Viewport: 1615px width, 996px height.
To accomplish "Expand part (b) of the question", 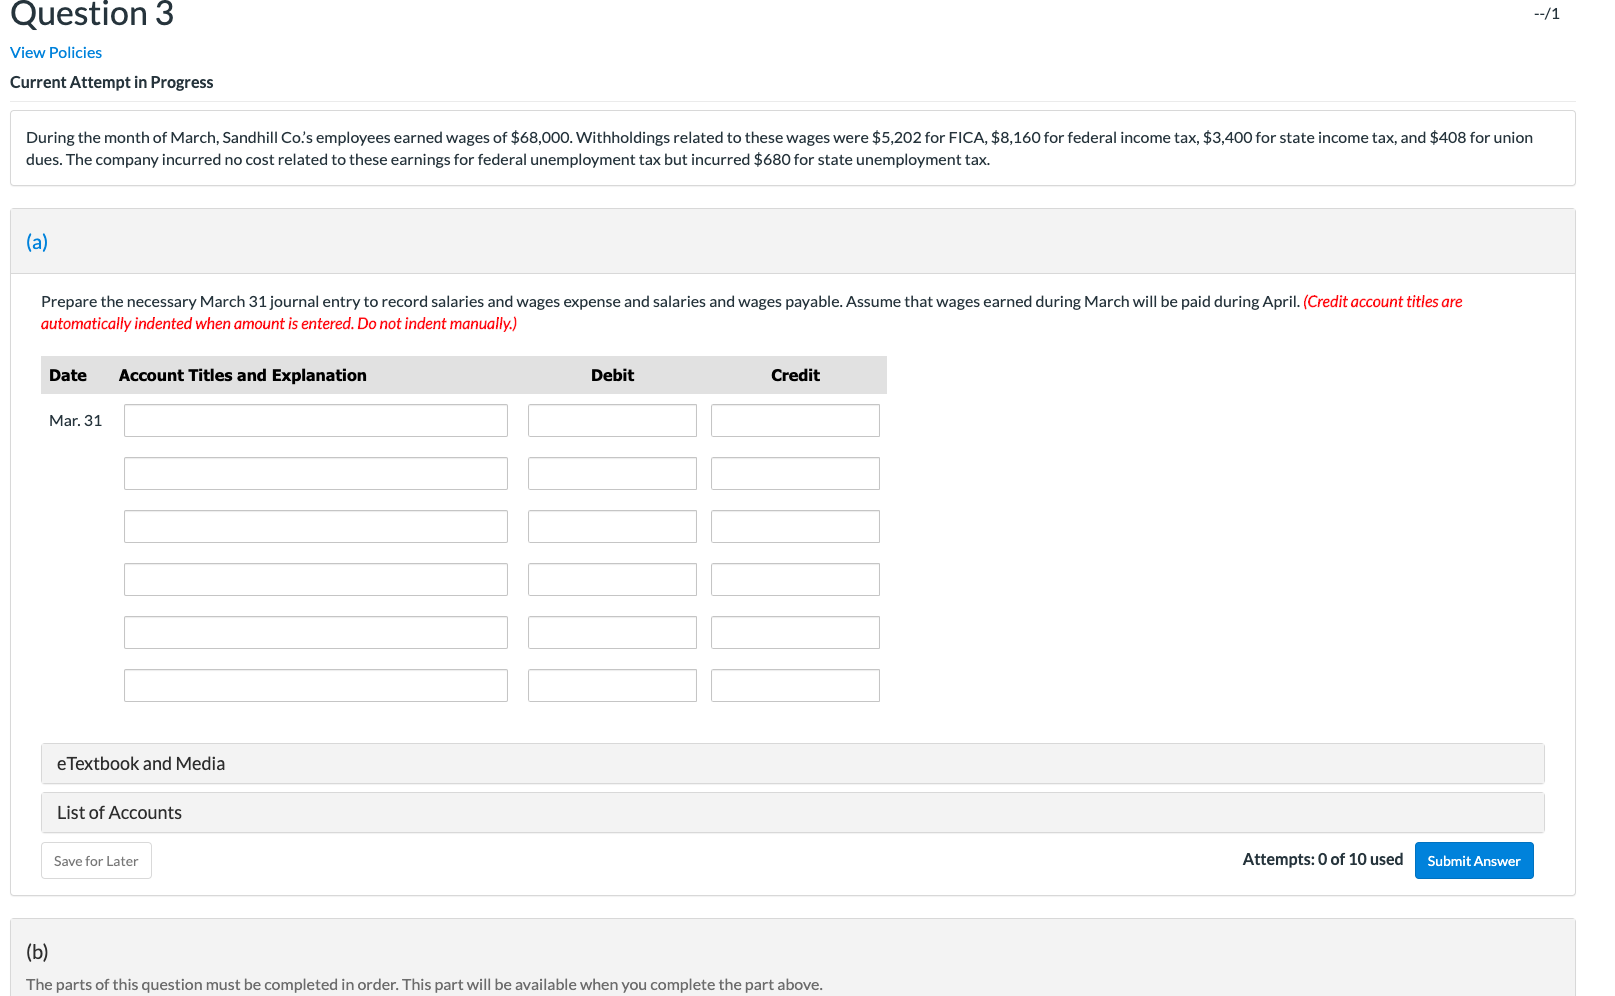I will (37, 950).
